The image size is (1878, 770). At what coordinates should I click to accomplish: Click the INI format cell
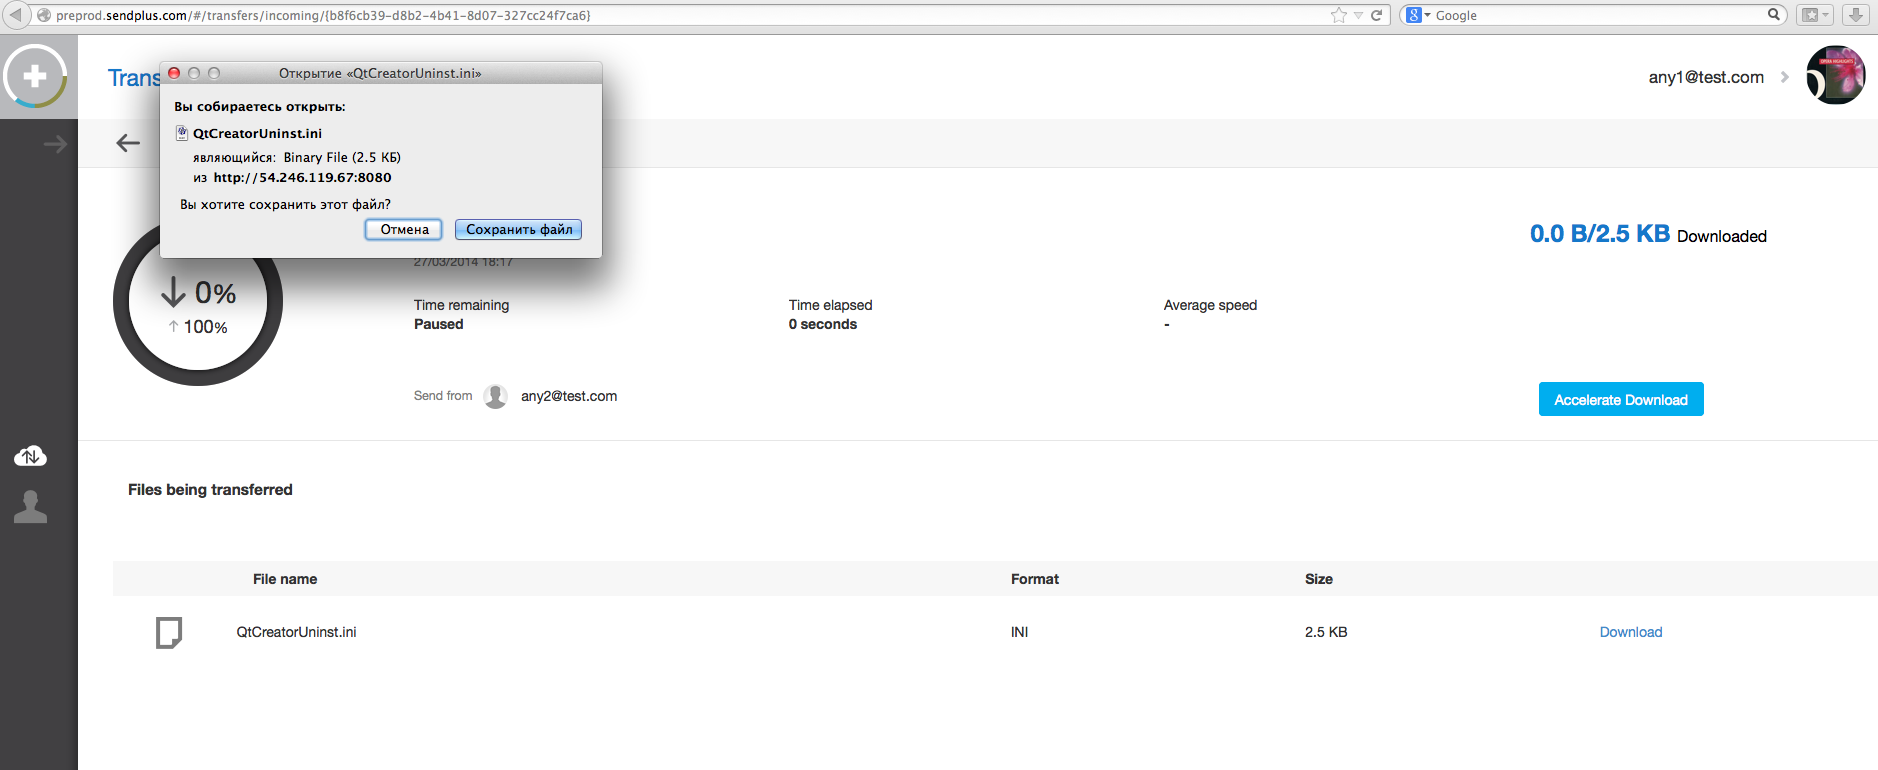[1019, 632]
